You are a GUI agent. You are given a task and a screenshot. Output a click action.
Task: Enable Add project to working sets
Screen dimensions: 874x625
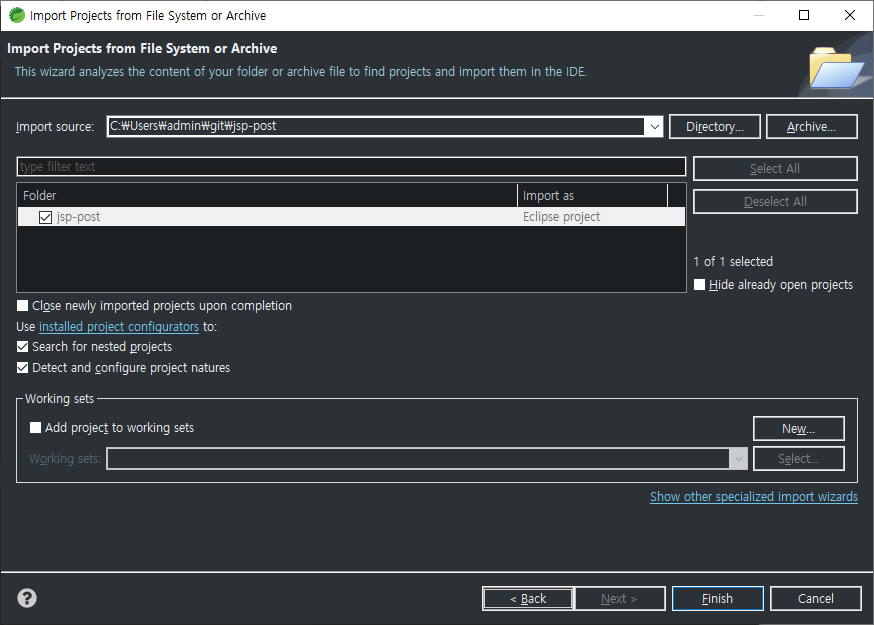pos(35,428)
